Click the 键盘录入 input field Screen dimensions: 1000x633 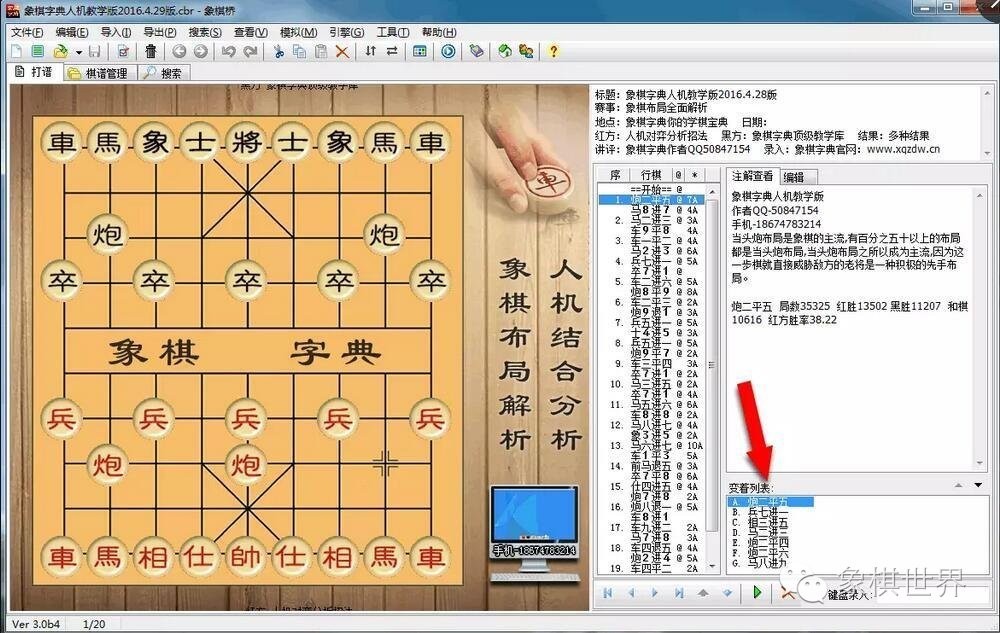pyautogui.click(x=932, y=595)
